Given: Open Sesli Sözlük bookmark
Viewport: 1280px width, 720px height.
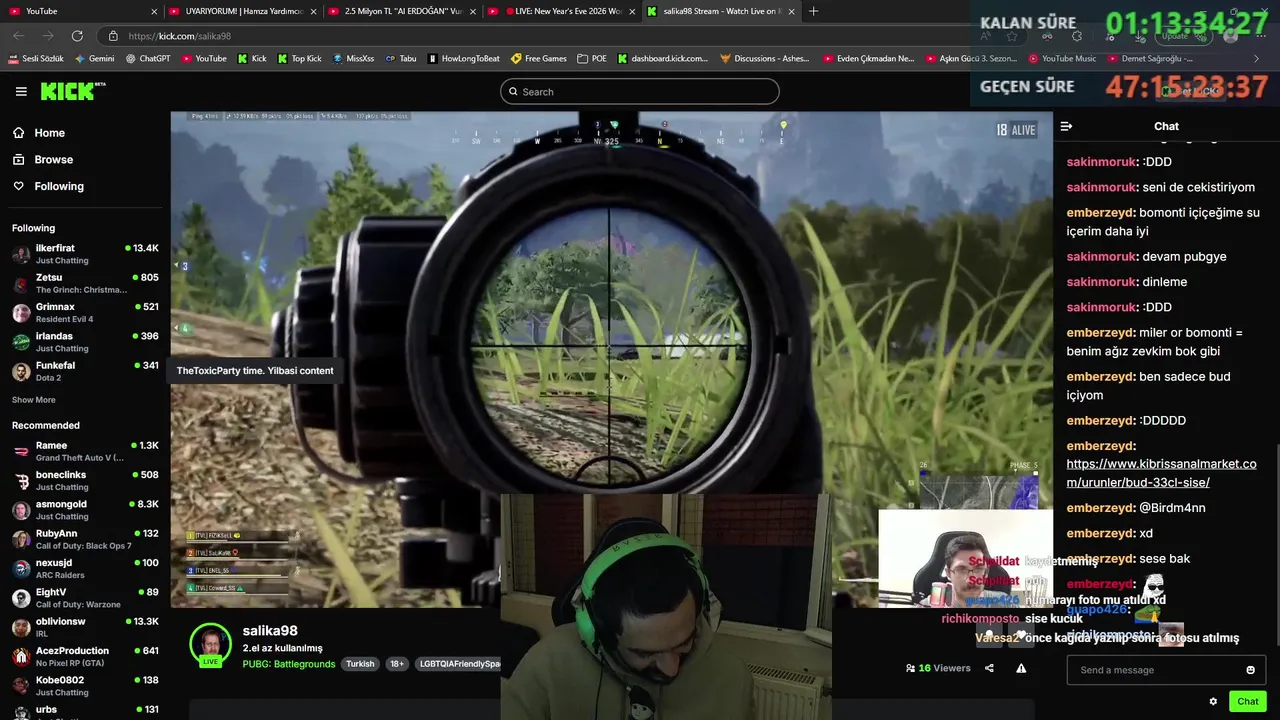Looking at the screenshot, I should point(36,59).
